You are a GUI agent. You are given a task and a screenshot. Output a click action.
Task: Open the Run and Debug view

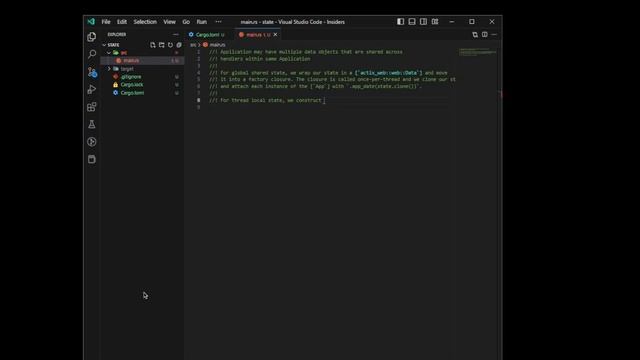[x=92, y=89]
